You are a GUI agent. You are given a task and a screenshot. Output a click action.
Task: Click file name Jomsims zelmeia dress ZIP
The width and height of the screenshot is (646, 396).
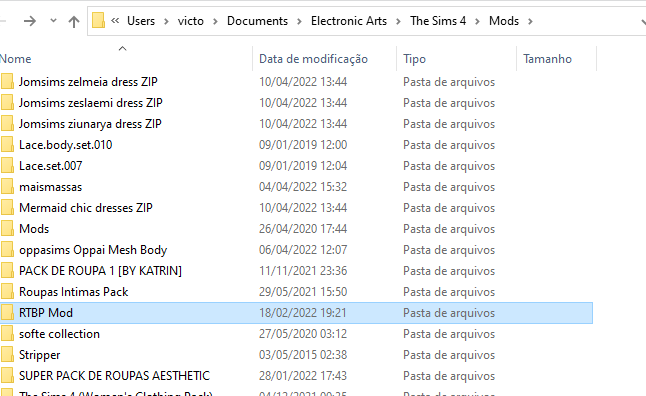pos(88,82)
